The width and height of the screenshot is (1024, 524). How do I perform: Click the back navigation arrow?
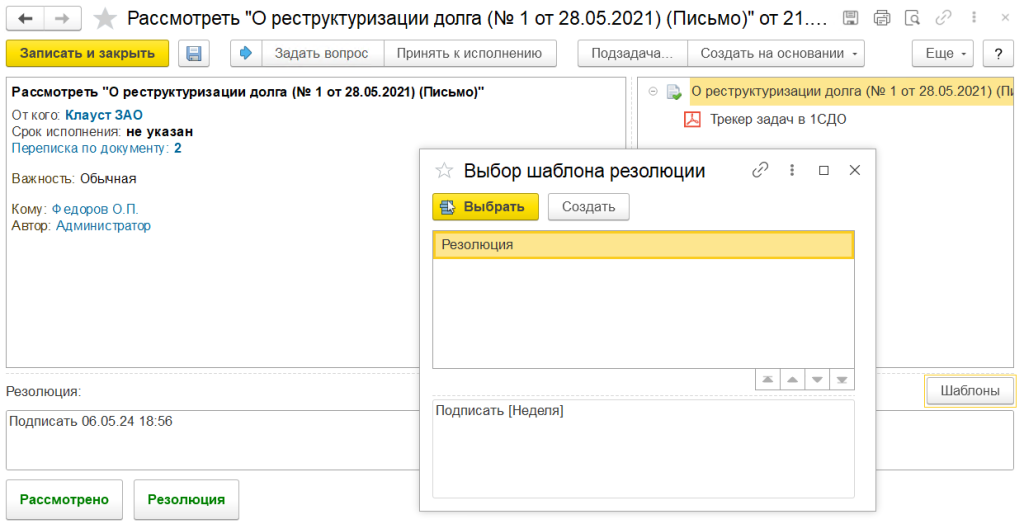point(26,18)
